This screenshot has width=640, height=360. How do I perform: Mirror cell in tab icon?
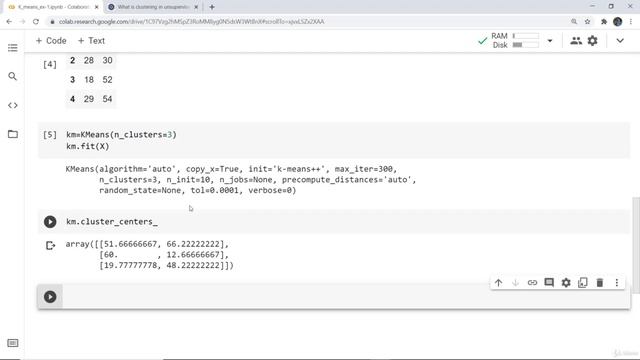click(x=583, y=282)
